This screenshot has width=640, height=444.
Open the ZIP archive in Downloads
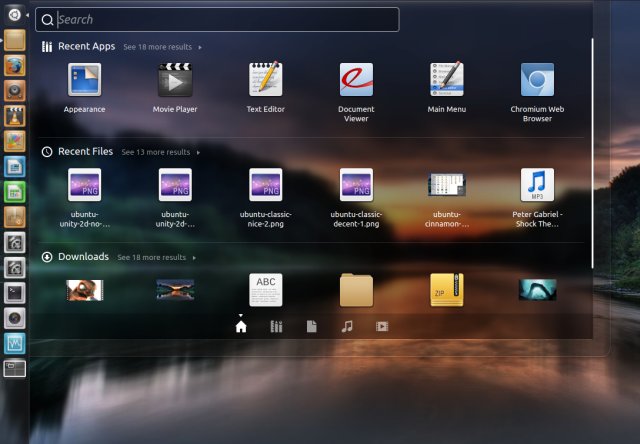pyautogui.click(x=447, y=290)
